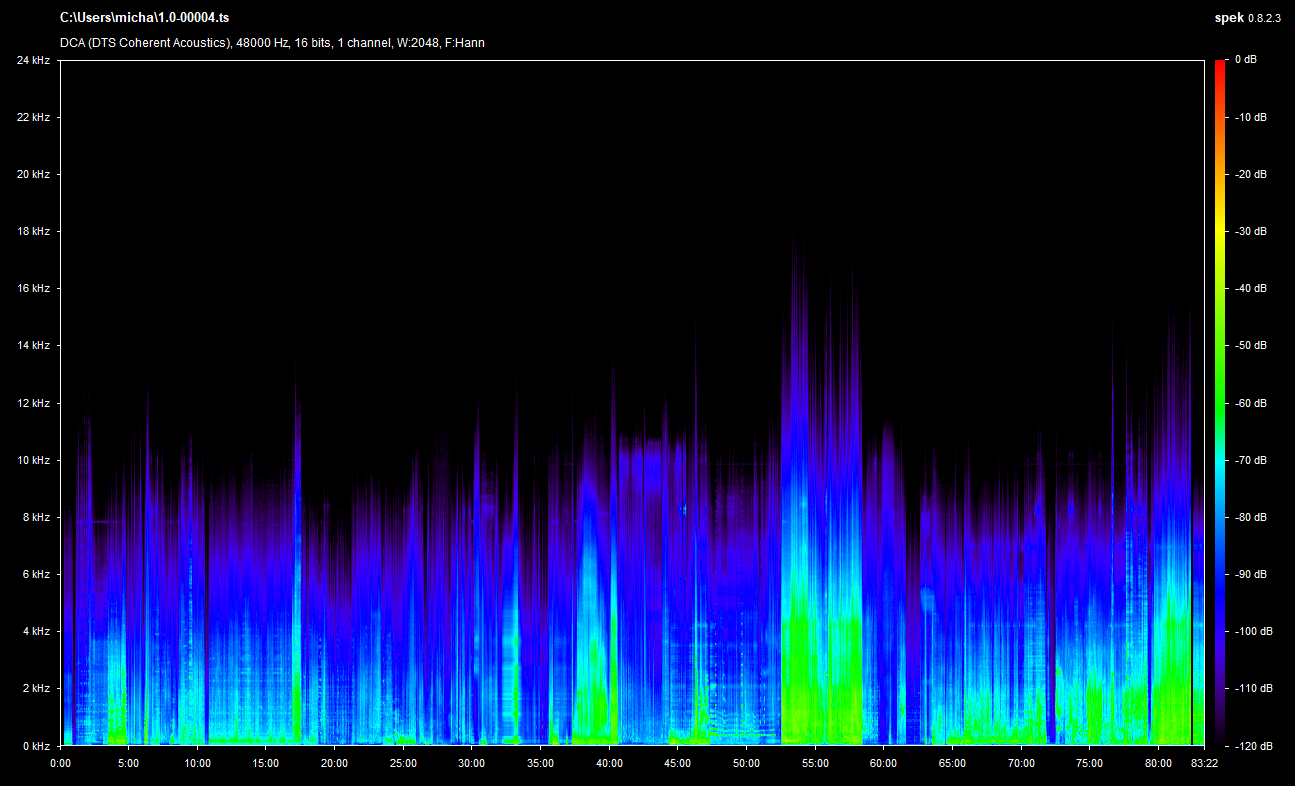Click the -30 dB scale label
The image size is (1295, 786).
[1250, 231]
